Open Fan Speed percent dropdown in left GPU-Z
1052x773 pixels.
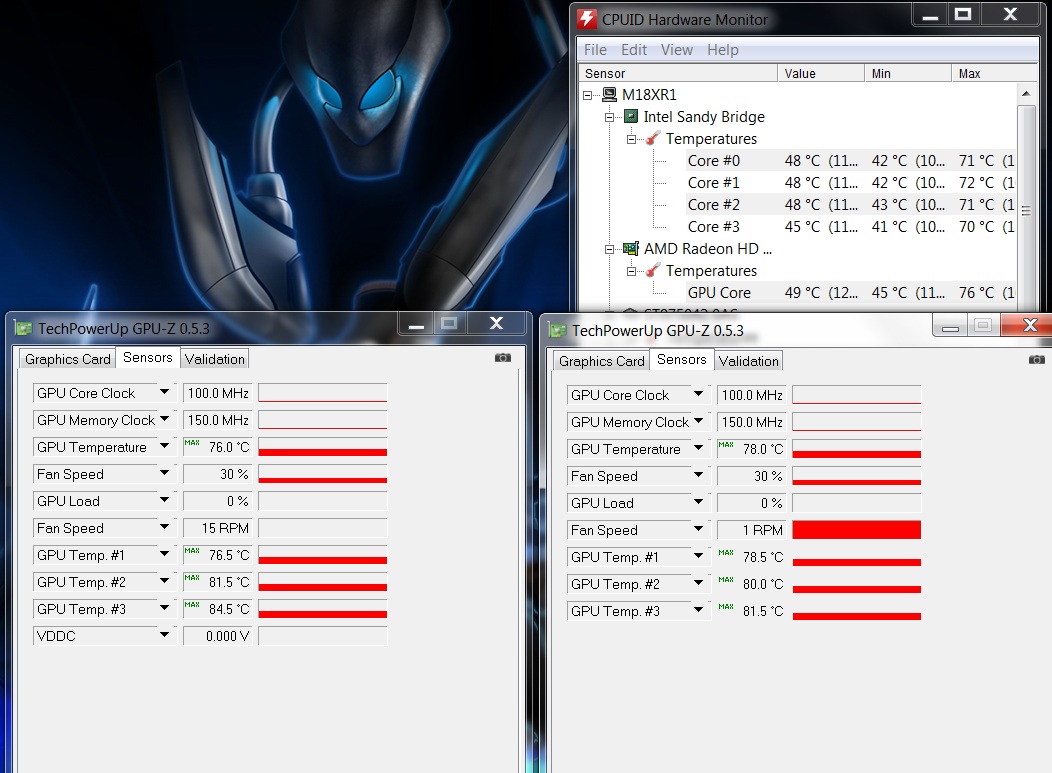(x=164, y=473)
